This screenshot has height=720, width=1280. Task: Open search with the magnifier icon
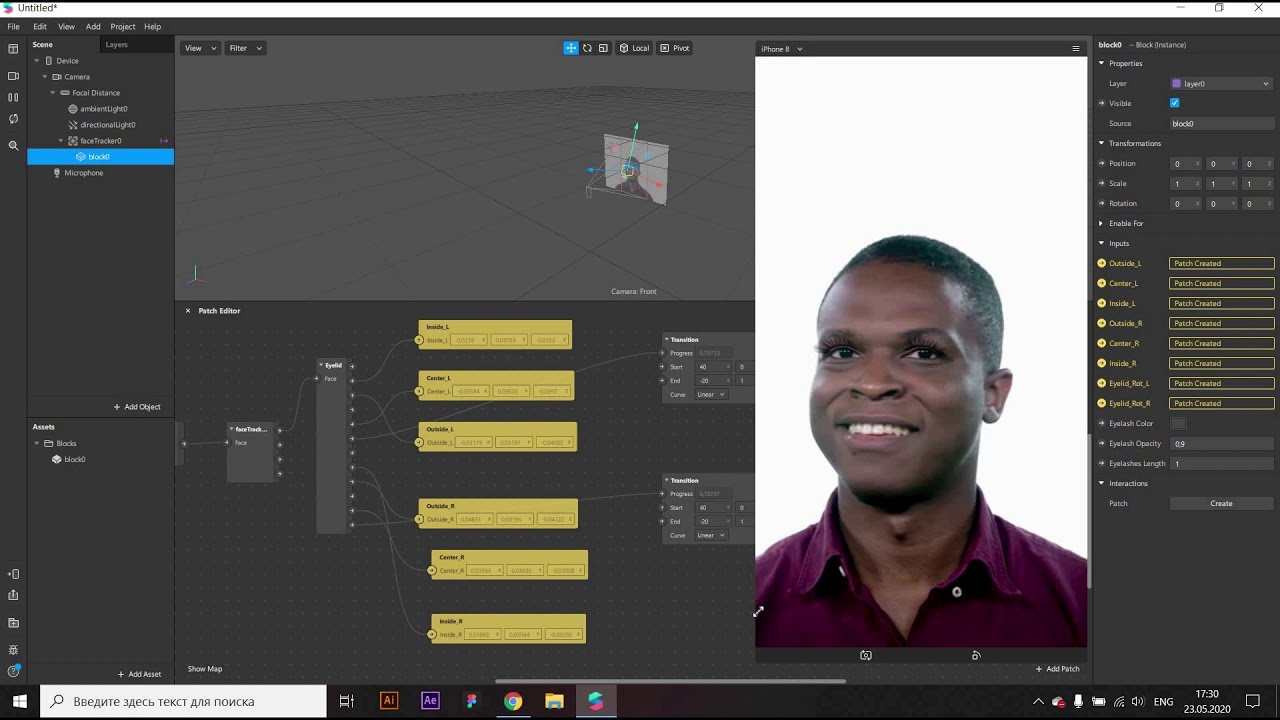(x=13, y=146)
